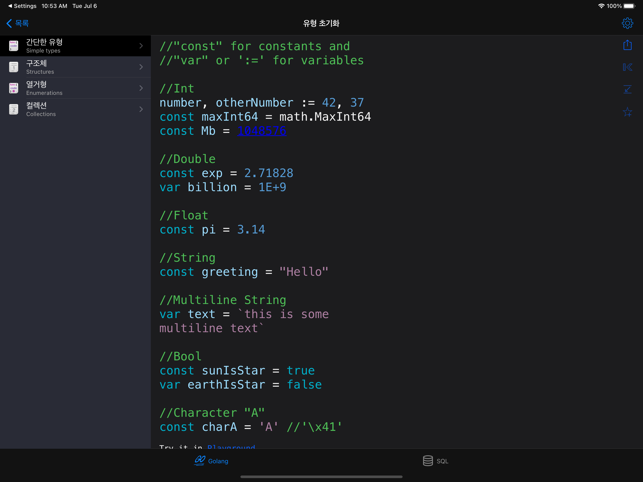Screen dimensions: 643x482
Task: Expand chevron on Collections row
Action: (141, 110)
